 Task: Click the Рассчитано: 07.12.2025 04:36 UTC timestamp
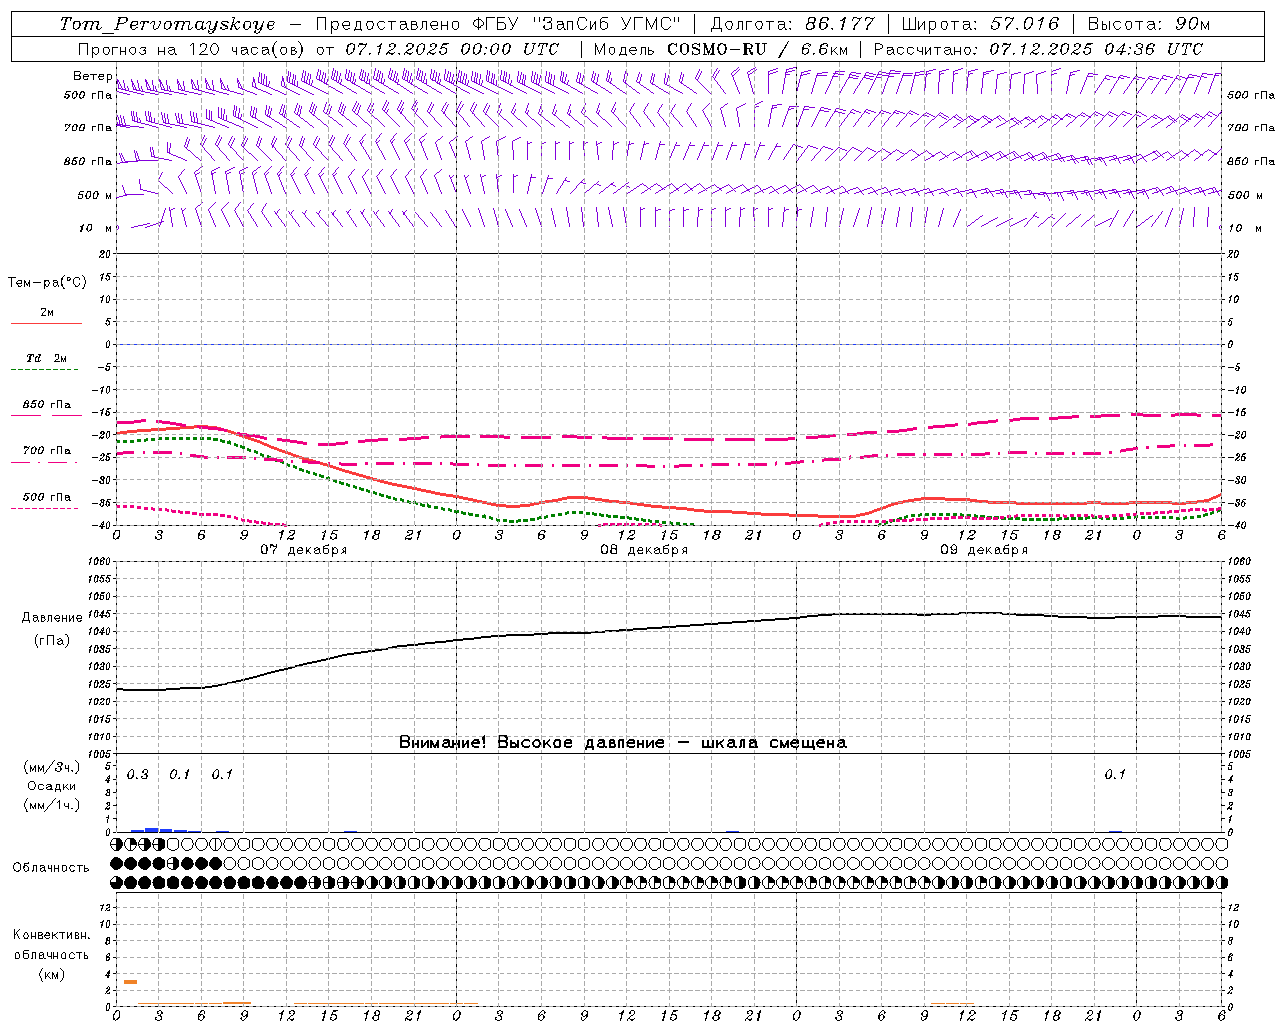coord(1038,49)
